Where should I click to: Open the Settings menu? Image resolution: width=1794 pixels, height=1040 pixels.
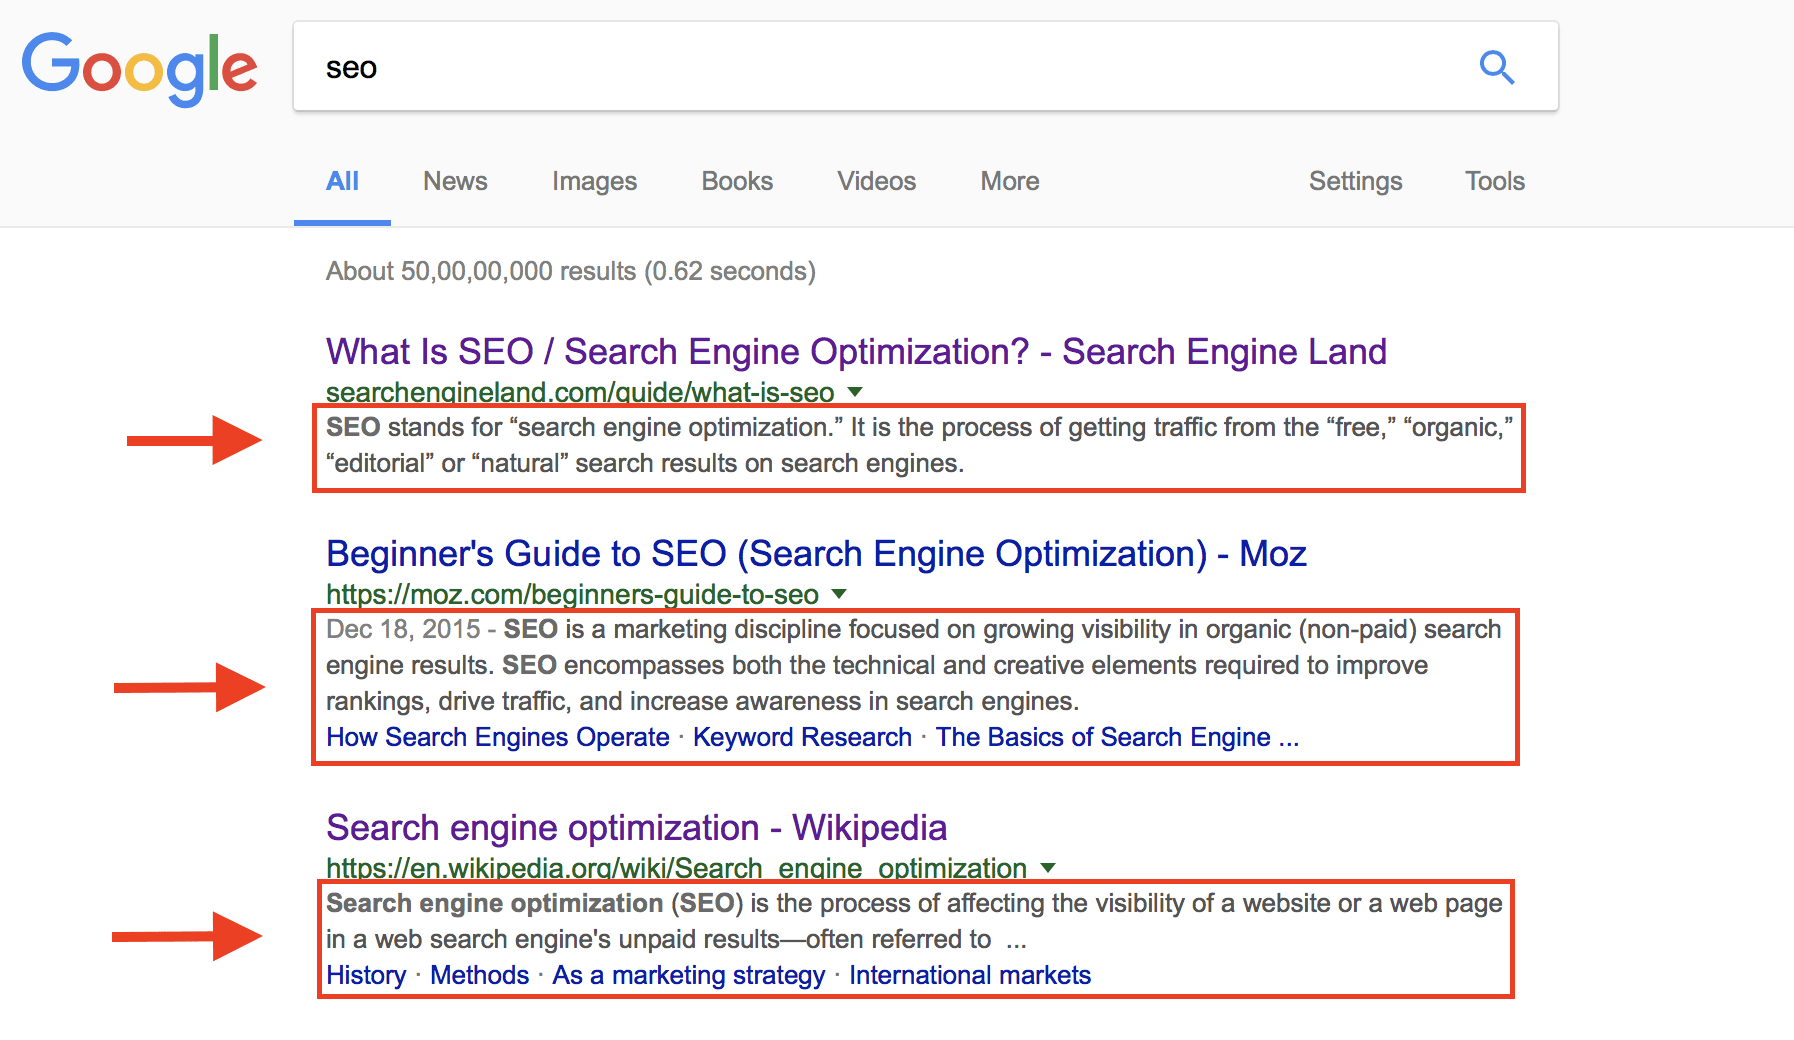point(1355,181)
